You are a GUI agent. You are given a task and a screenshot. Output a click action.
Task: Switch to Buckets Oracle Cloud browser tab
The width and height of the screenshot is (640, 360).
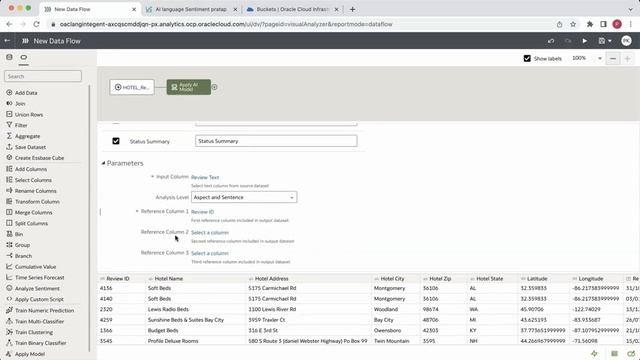[x=292, y=9]
